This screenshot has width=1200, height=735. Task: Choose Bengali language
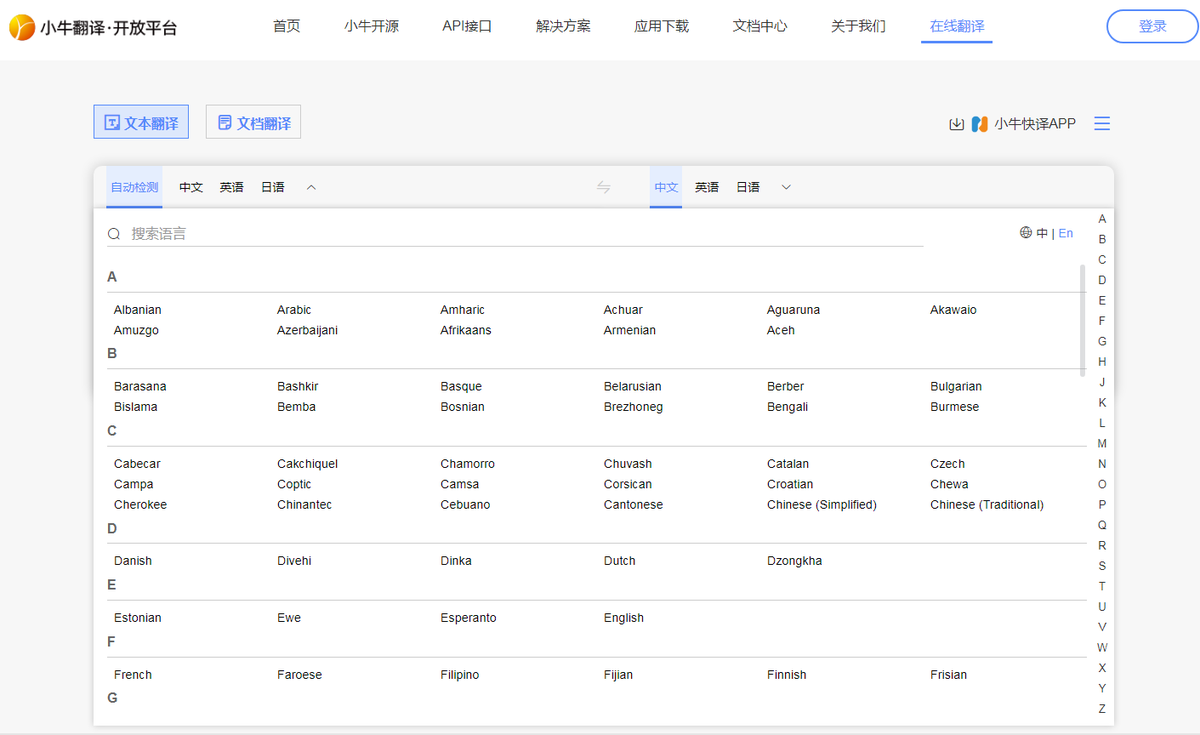pyautogui.click(x=787, y=407)
